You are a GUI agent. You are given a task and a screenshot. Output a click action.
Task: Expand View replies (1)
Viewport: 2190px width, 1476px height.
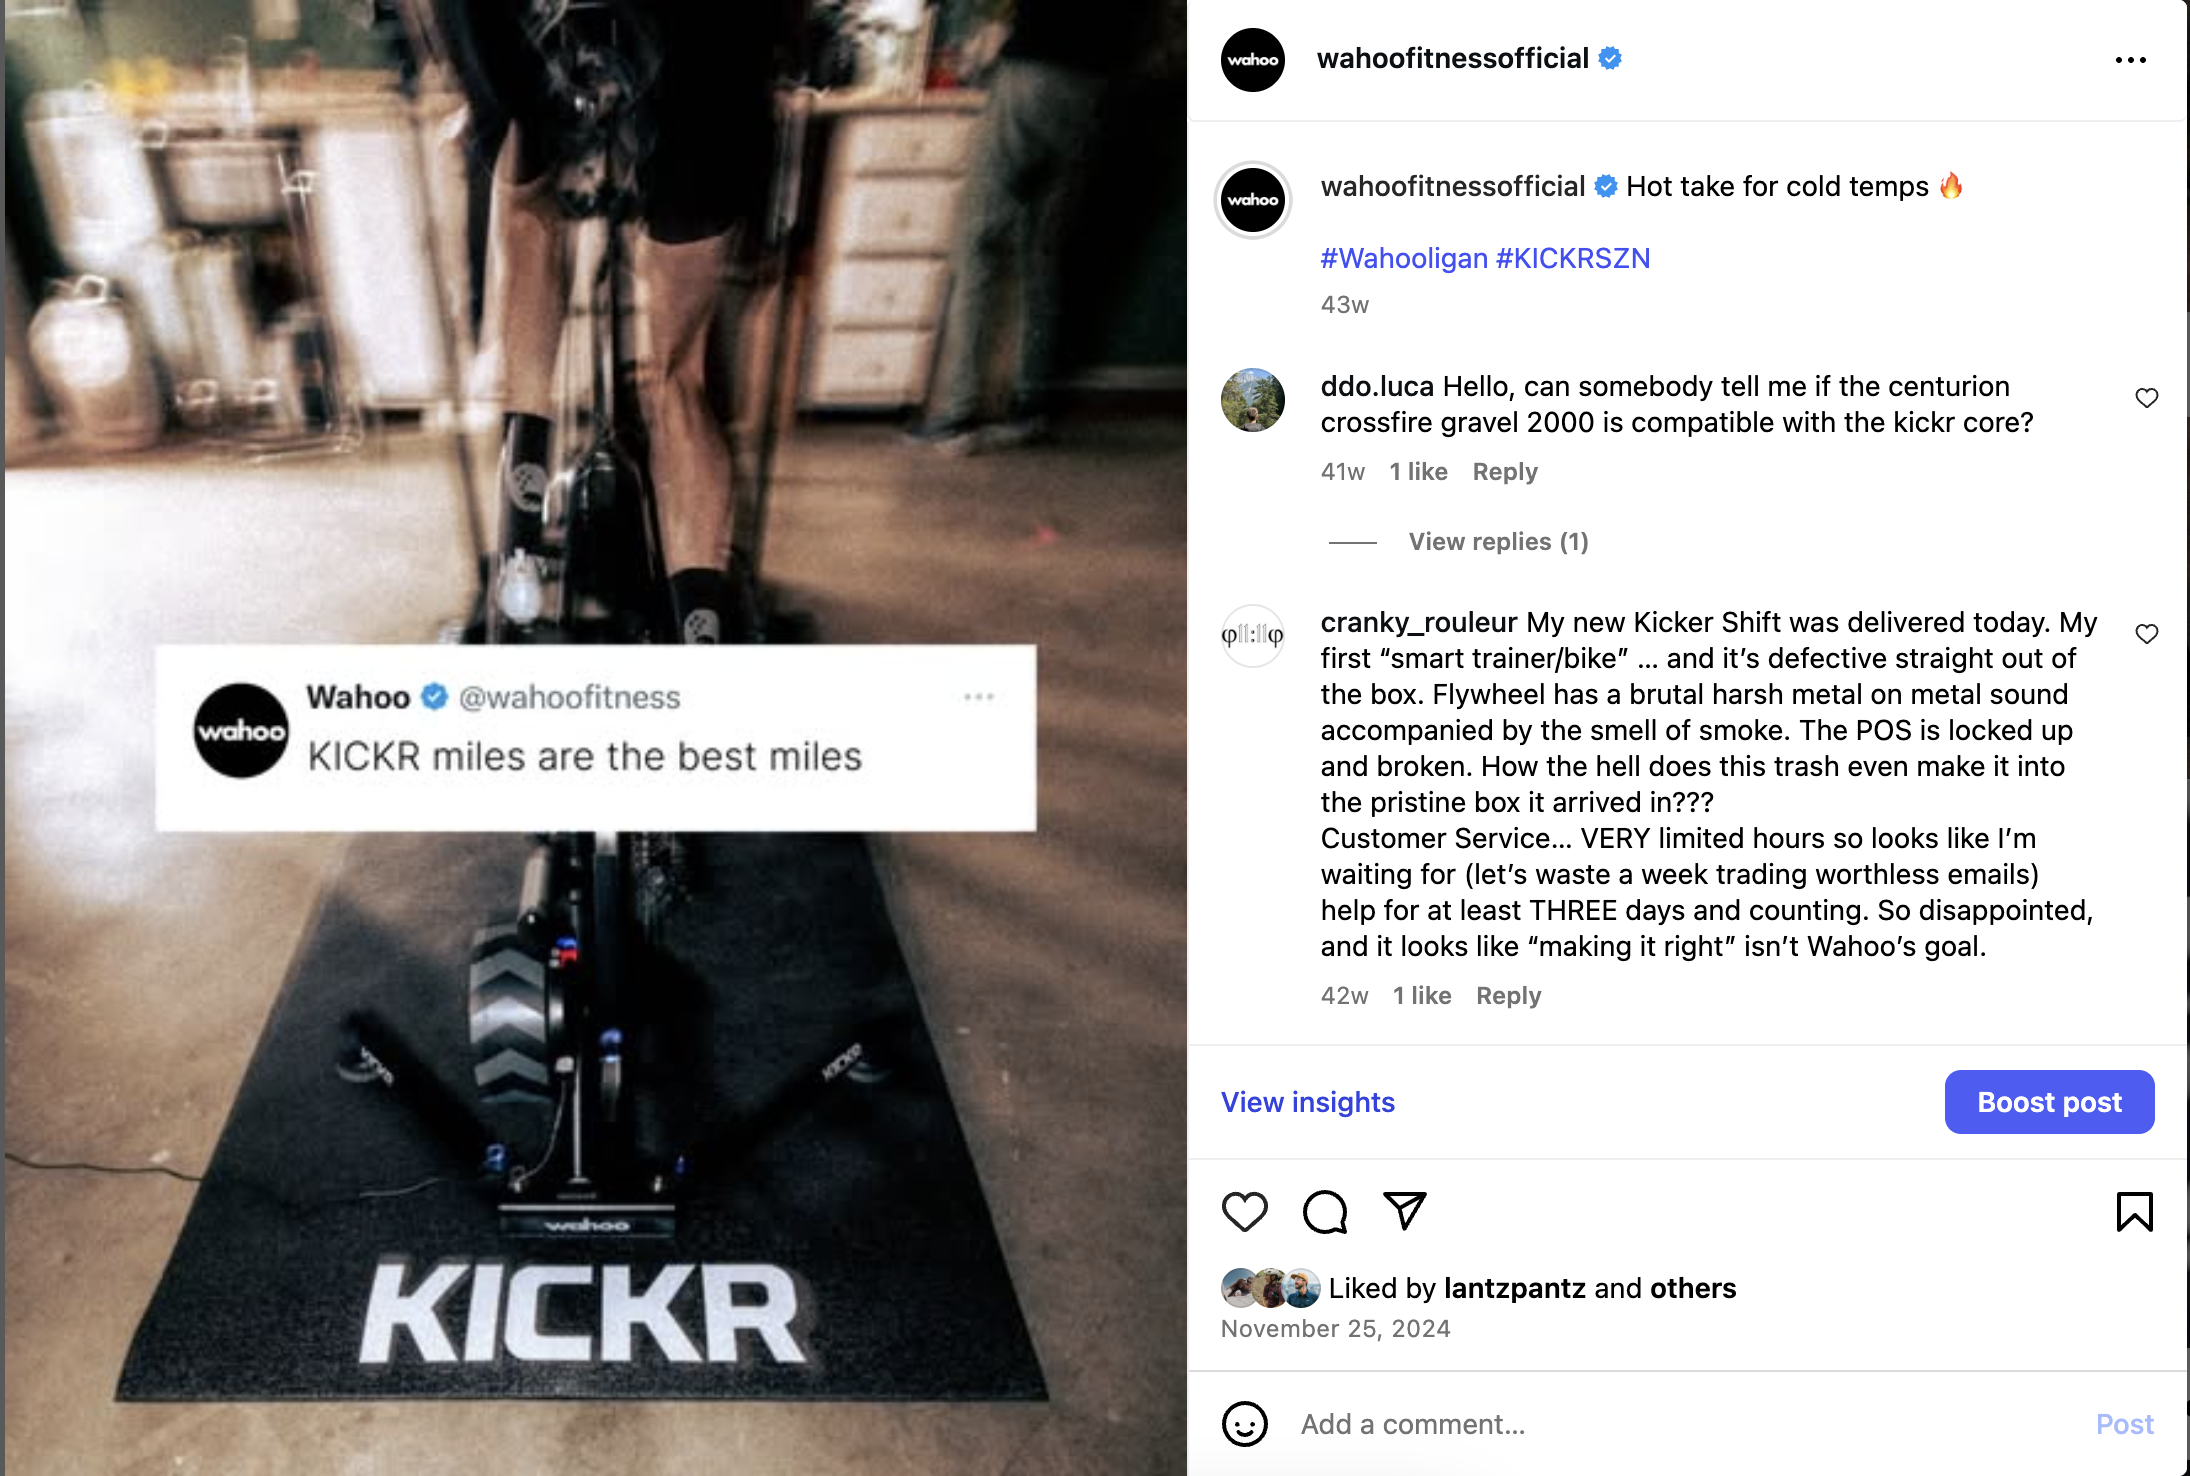click(x=1498, y=542)
